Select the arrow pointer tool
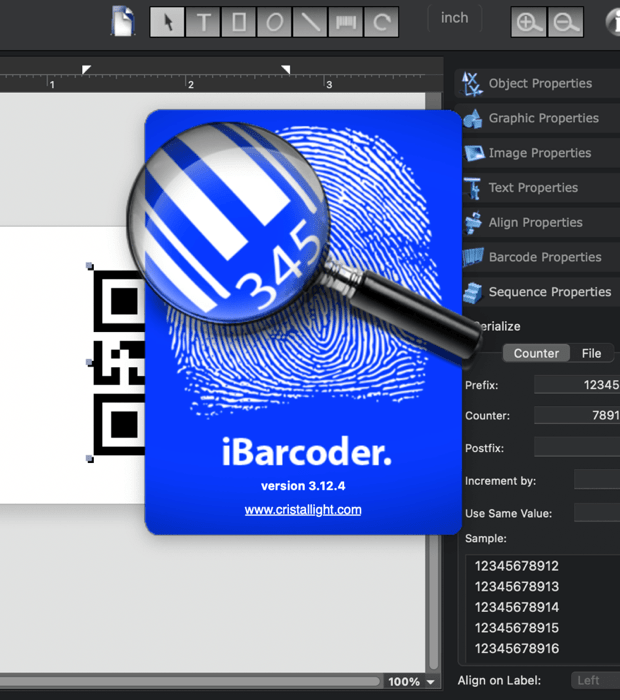620x700 pixels. coord(167,22)
